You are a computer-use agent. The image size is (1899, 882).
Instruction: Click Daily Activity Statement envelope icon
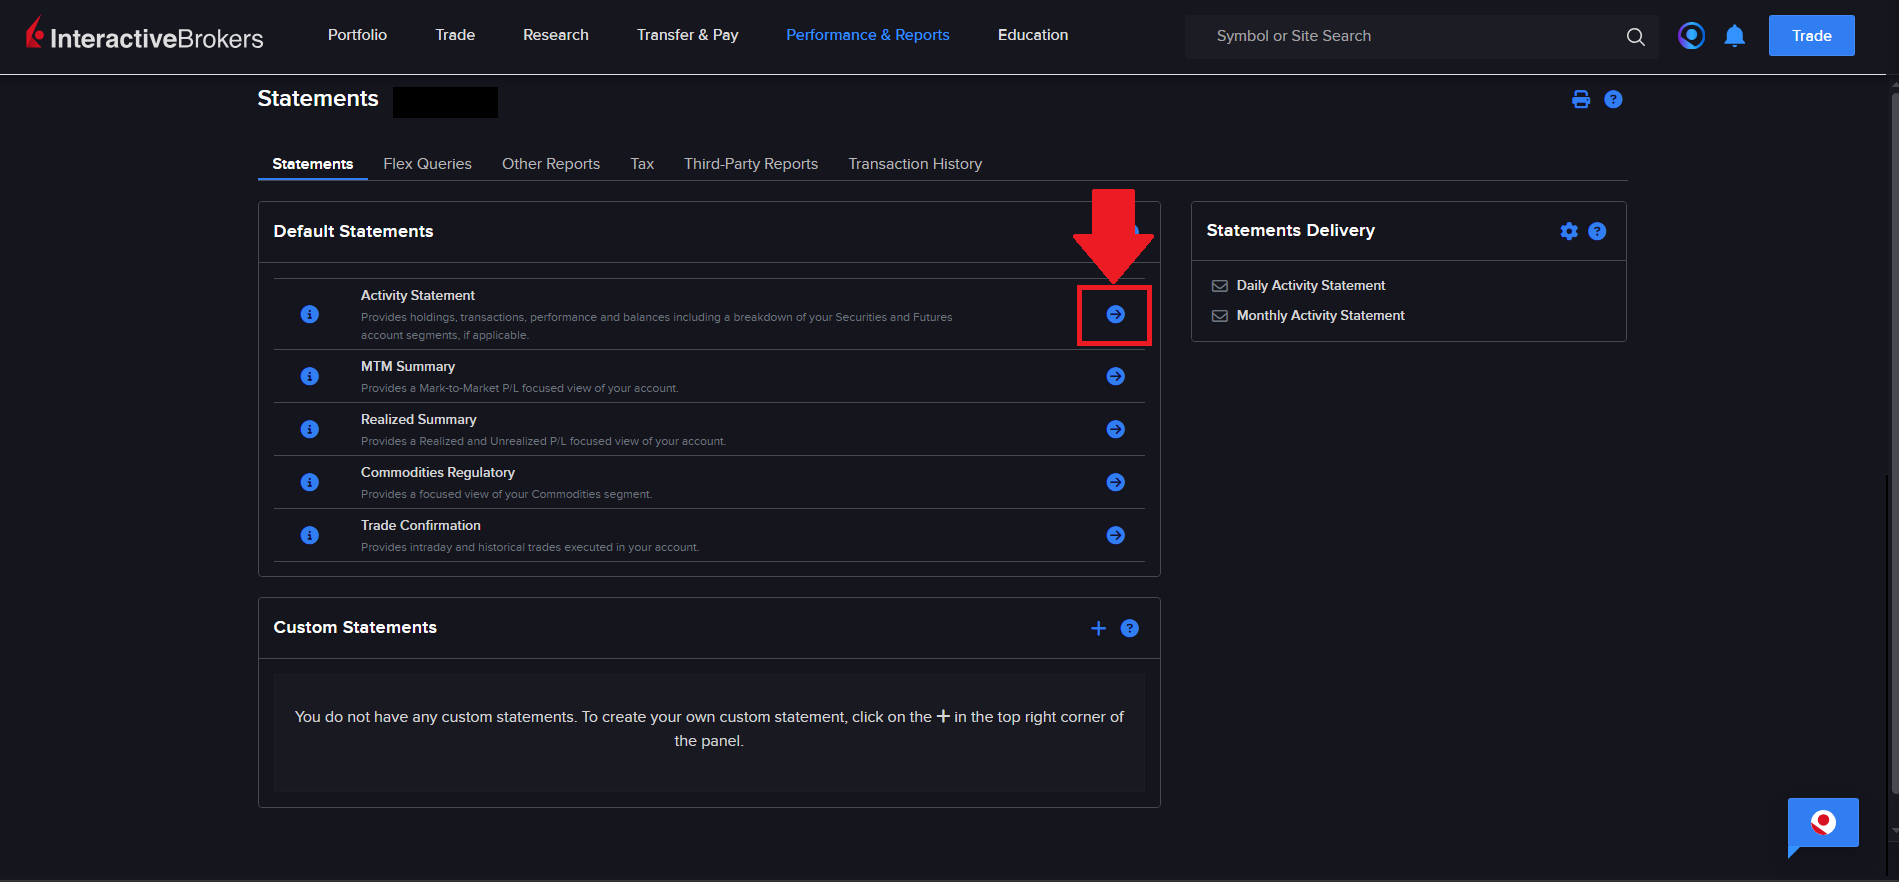click(1220, 286)
